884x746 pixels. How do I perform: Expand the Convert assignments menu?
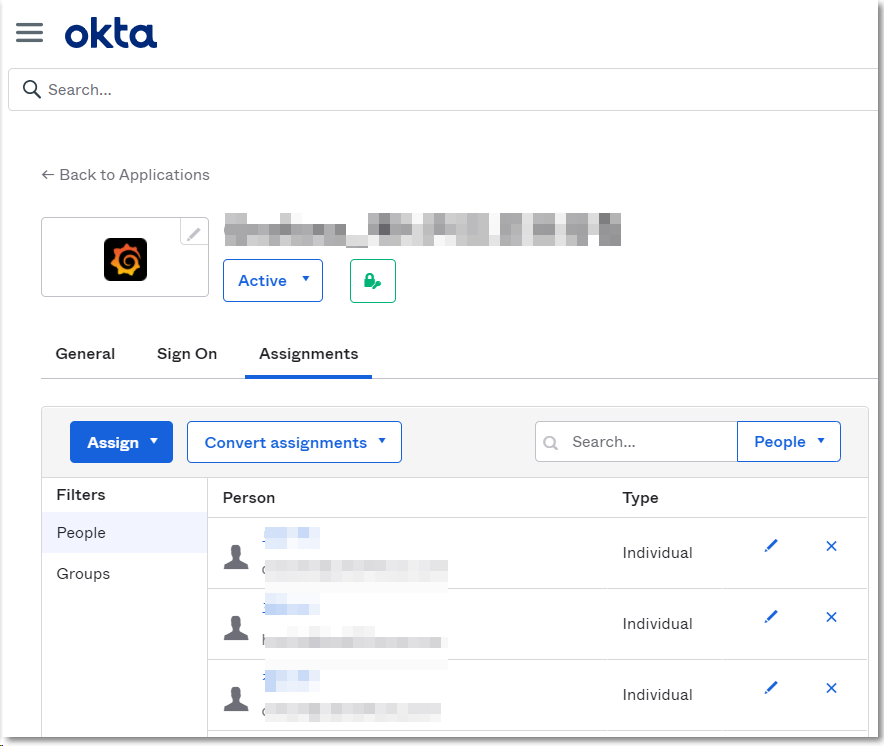[294, 442]
